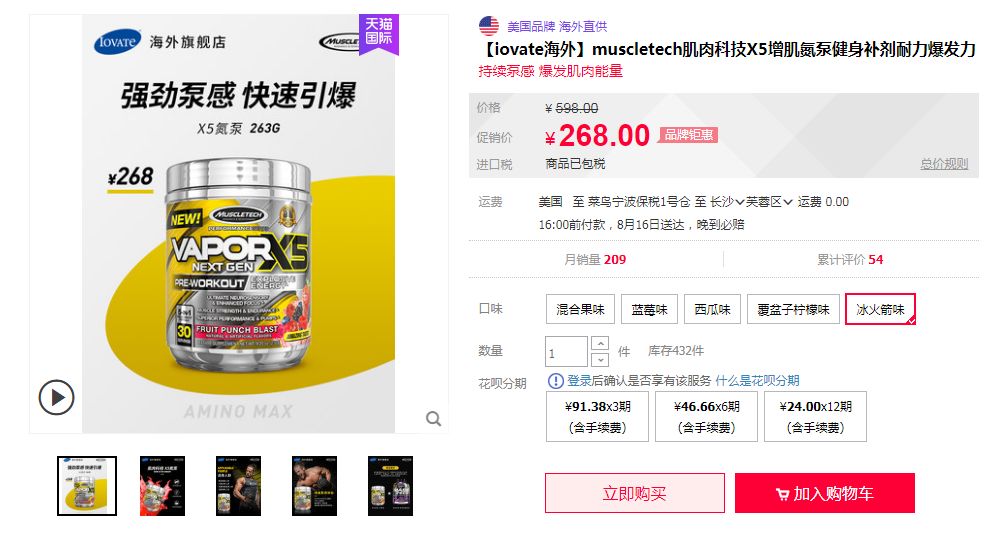This screenshot has width=995, height=549.
Task: Click the Iovate store logo
Action: point(117,42)
